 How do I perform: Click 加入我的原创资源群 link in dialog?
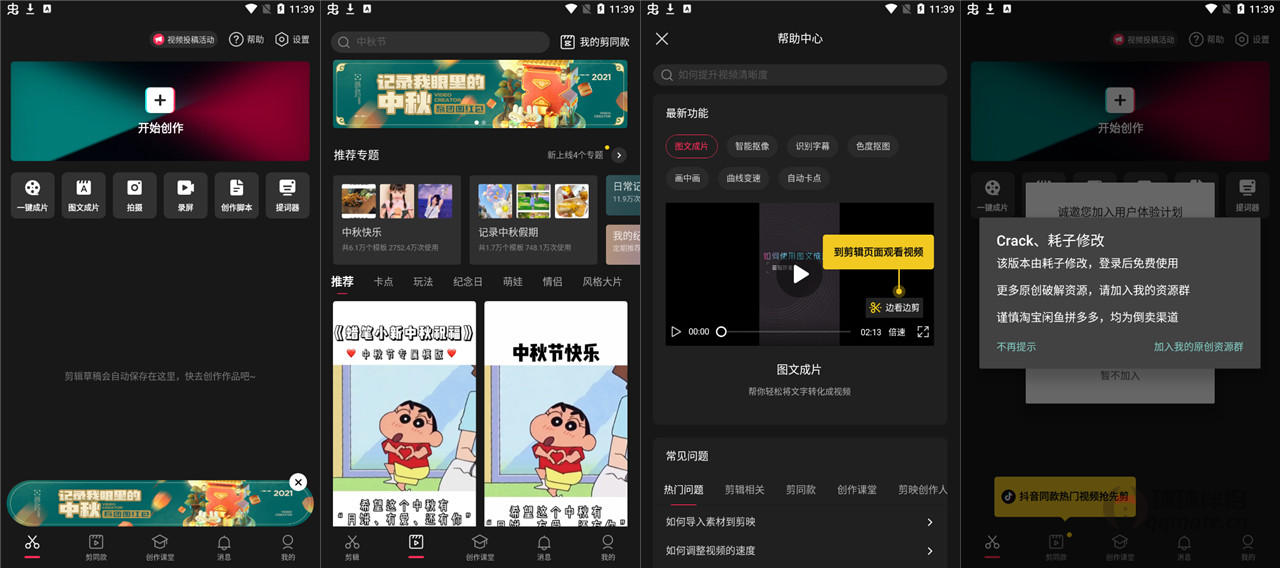tap(1198, 347)
